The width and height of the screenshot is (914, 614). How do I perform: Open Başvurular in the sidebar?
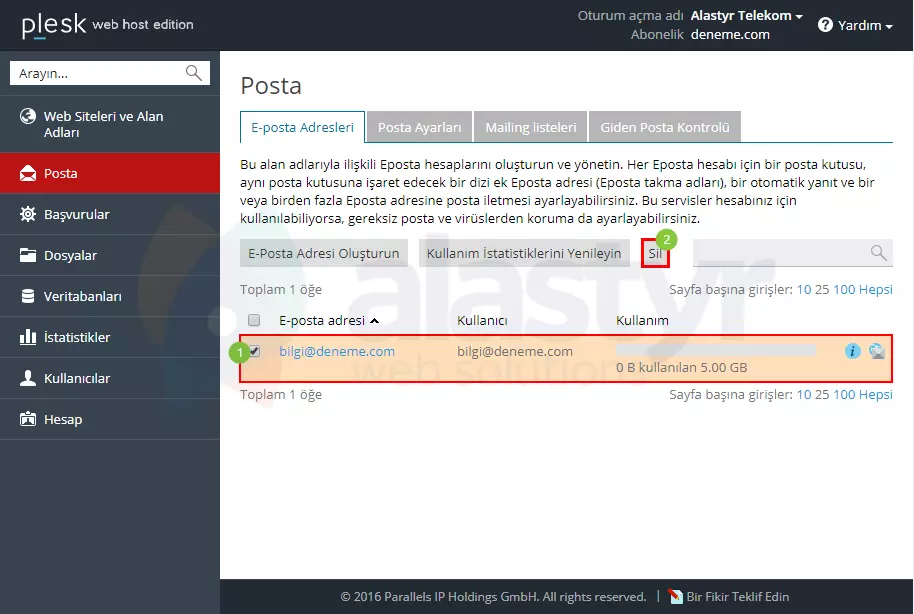(x=110, y=214)
